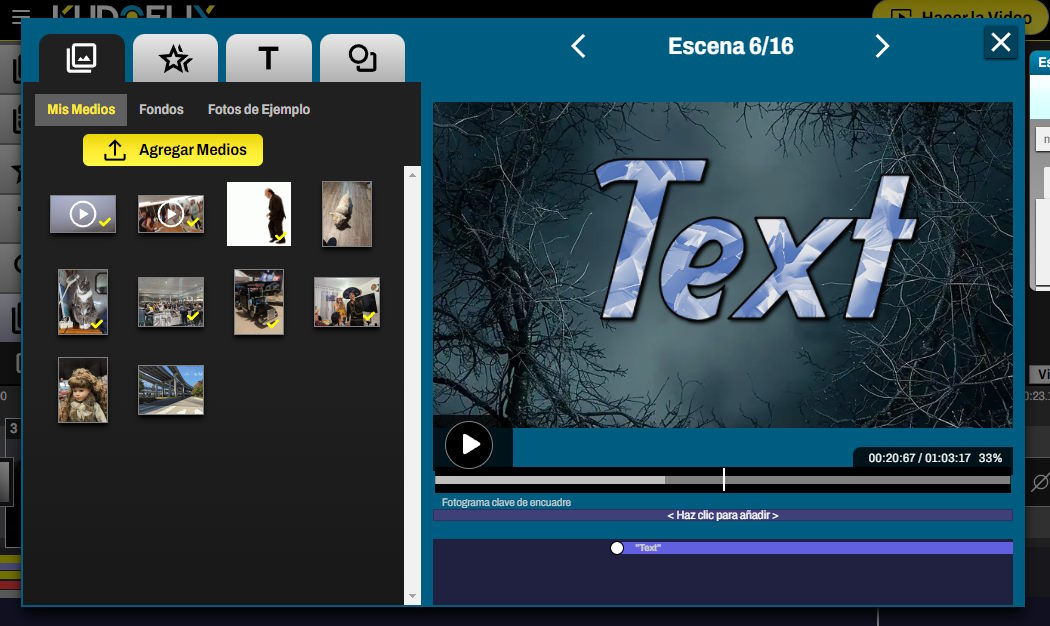Select the doll photo thumbnail
This screenshot has width=1050, height=626.
tap(83, 390)
